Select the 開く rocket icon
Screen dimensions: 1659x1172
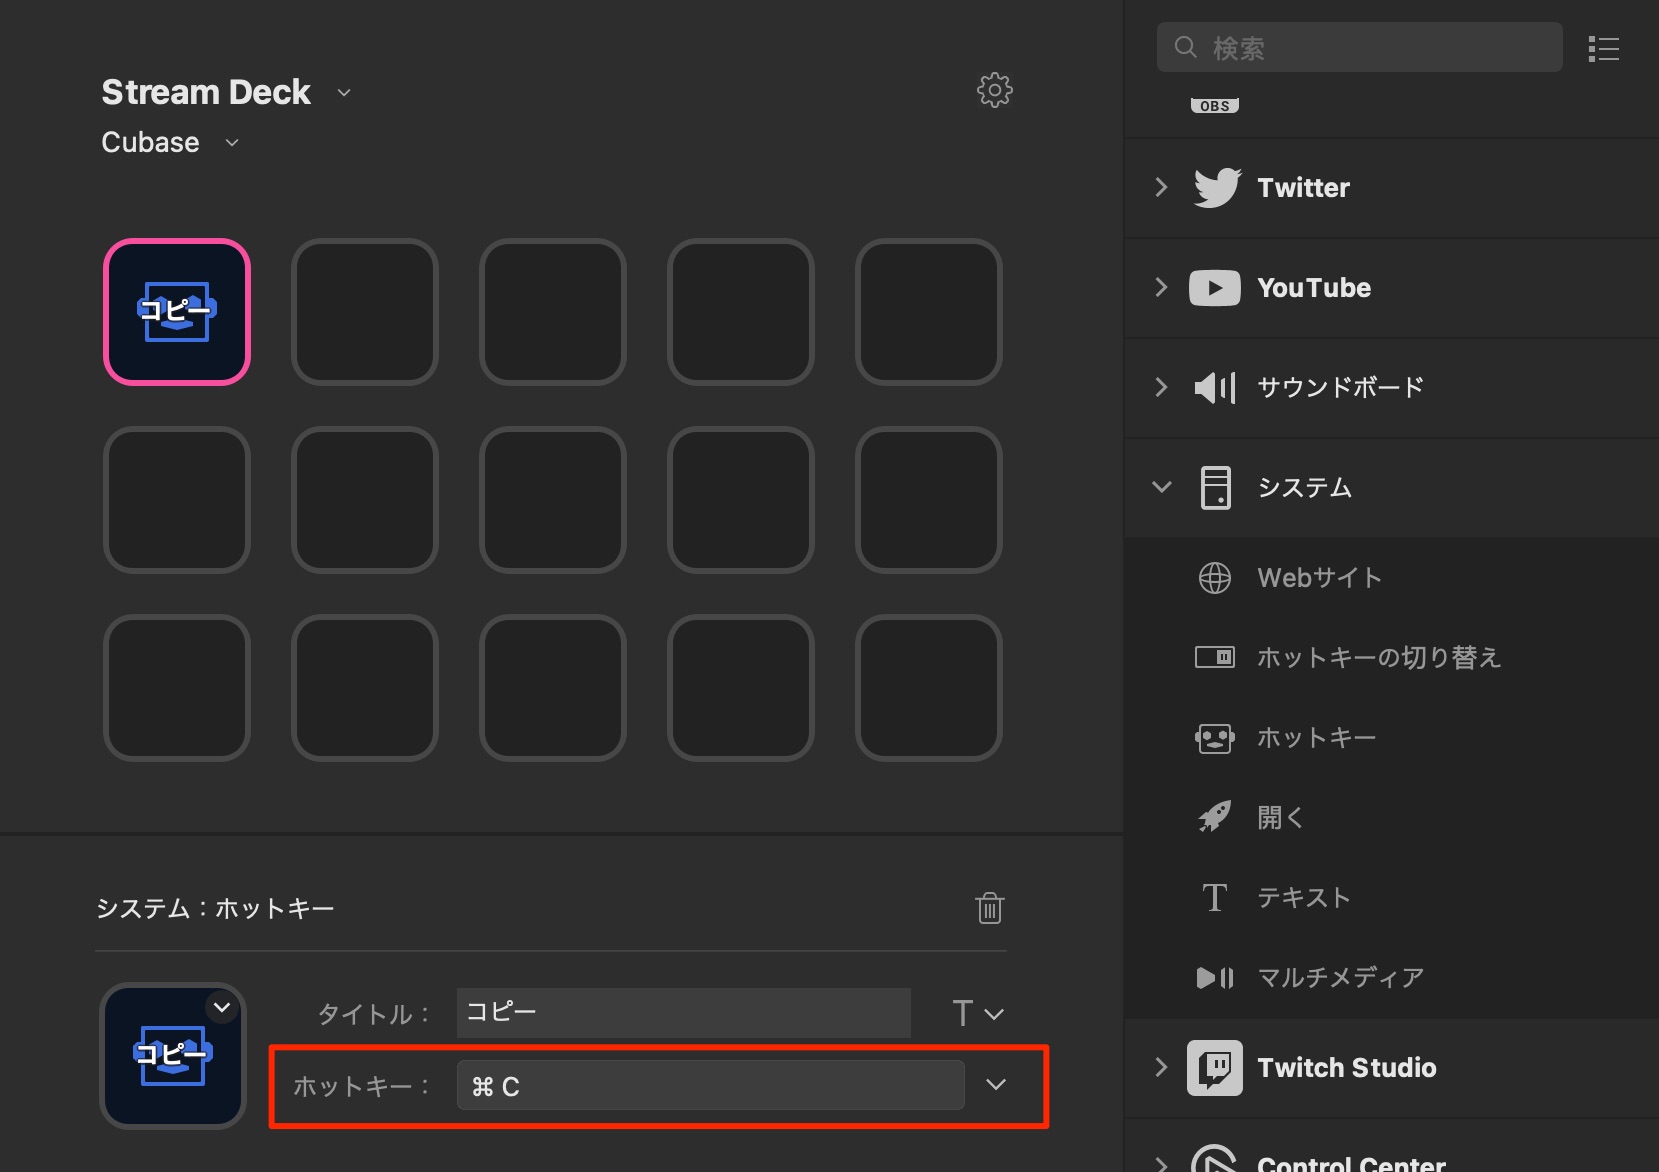point(1215,817)
